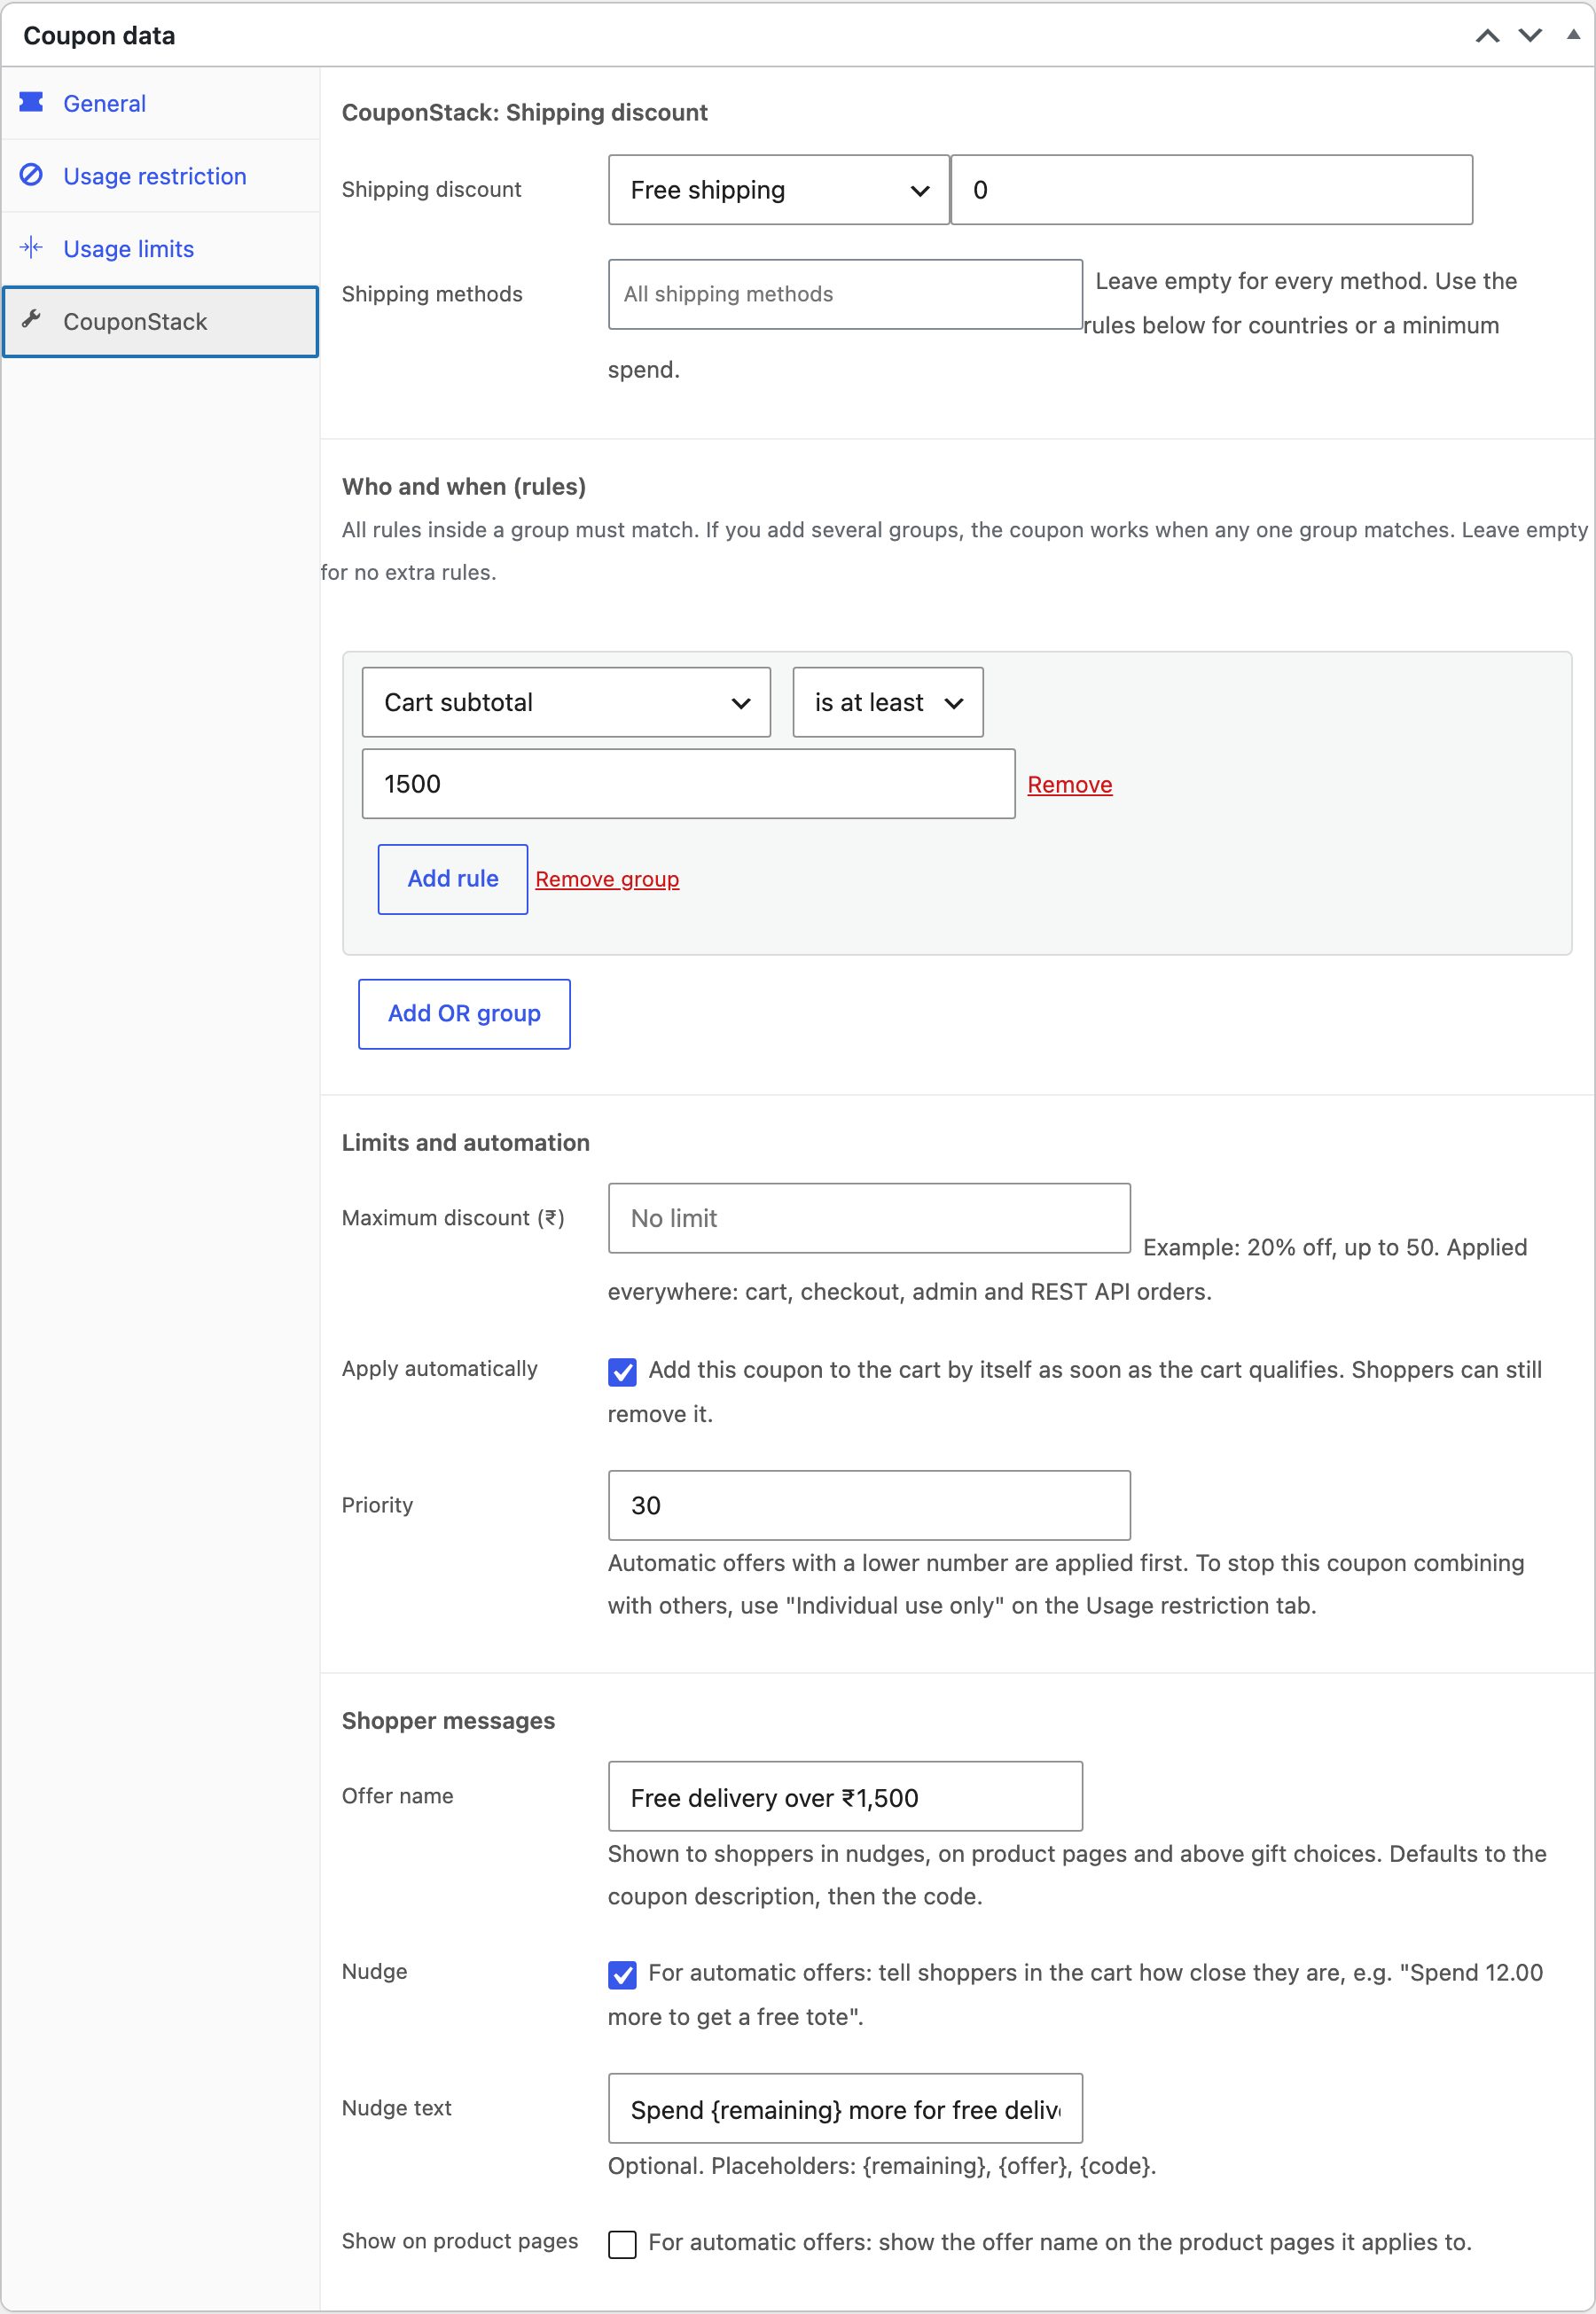Select the CouponStack tab

point(160,322)
